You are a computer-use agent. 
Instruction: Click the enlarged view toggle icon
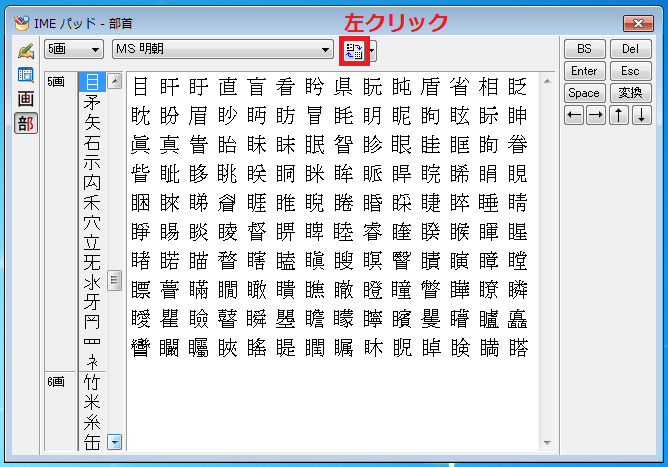coord(354,51)
